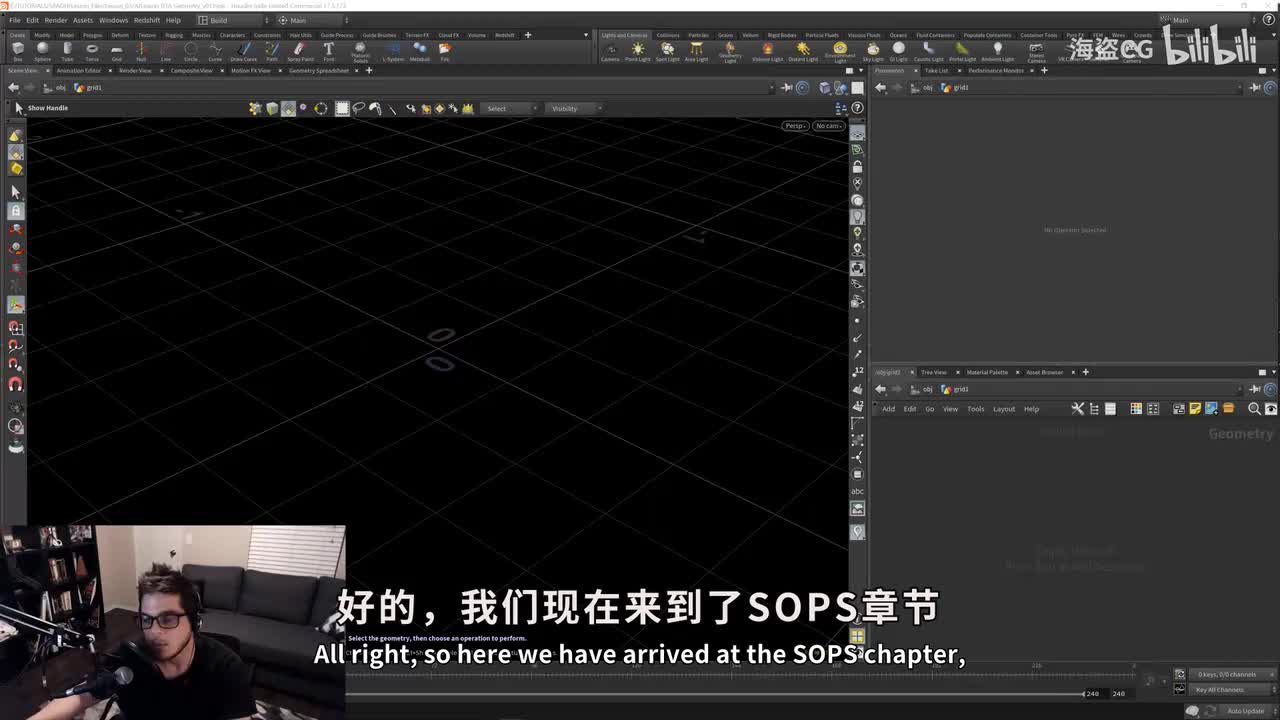Screen dimensions: 1280x720
Task: Select the Platonic Solids shelf tool
Action: click(x=360, y=52)
